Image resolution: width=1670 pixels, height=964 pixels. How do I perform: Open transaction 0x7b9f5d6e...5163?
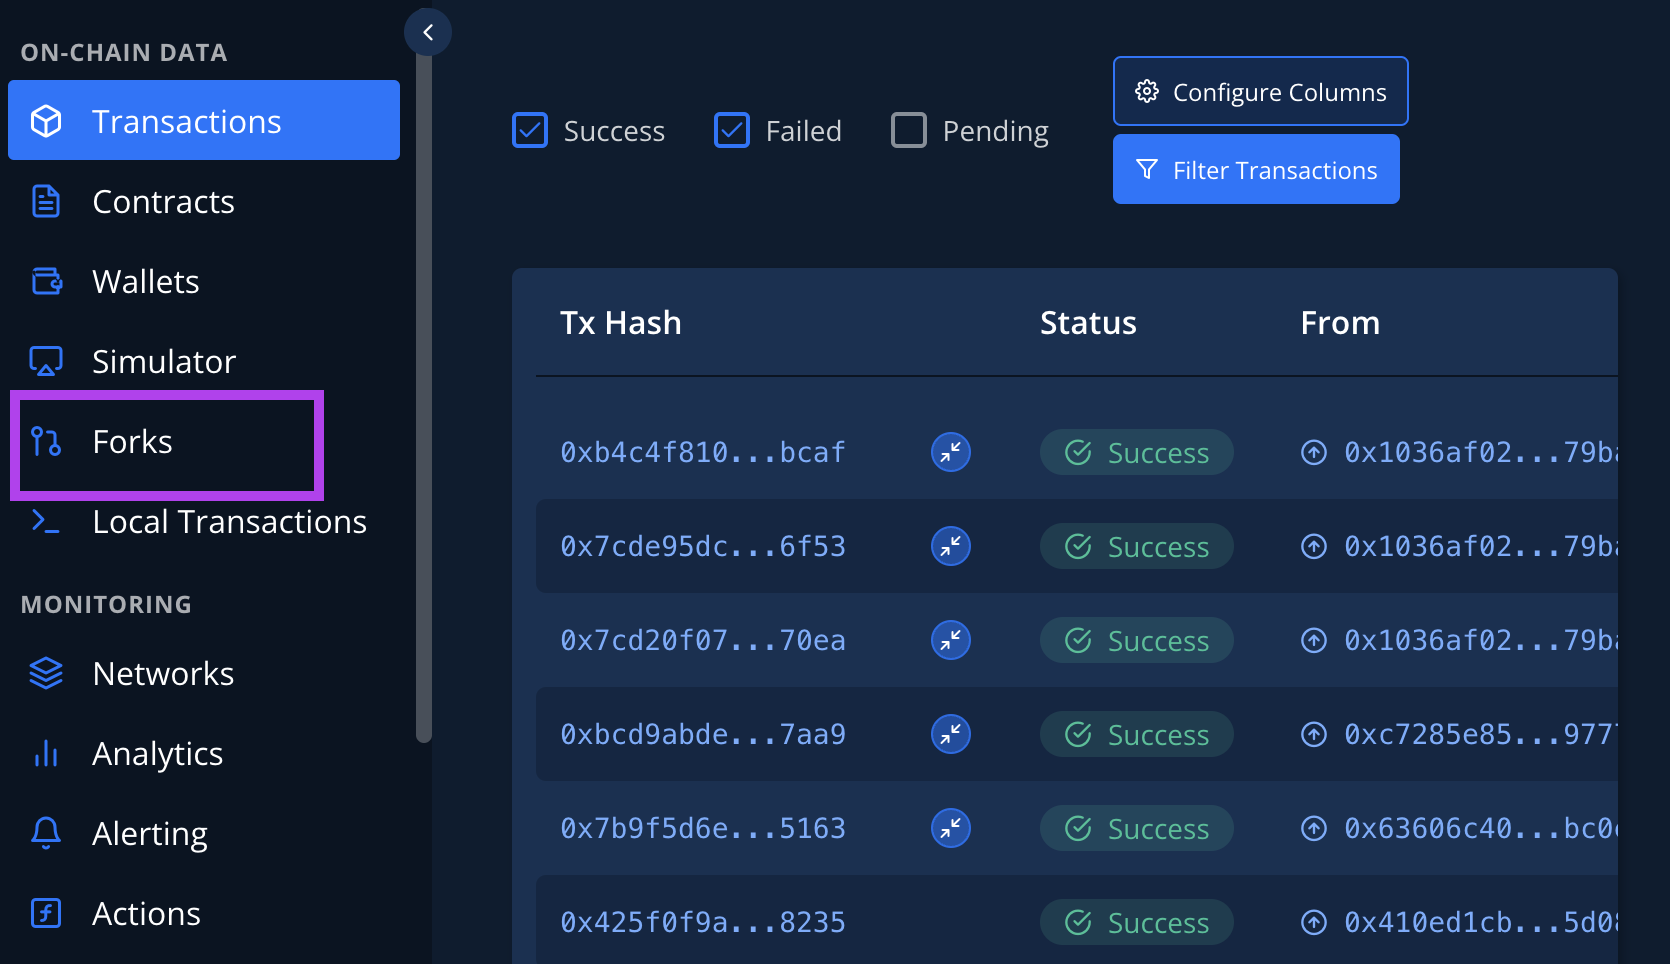tap(703, 828)
